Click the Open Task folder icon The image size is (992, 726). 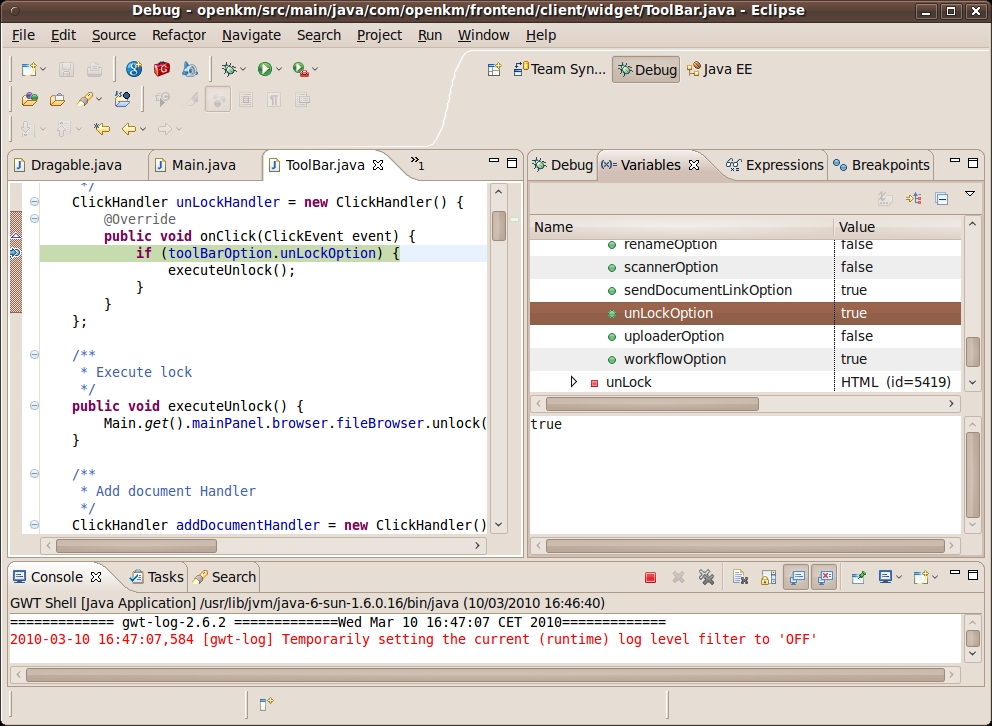pyautogui.click(x=57, y=99)
